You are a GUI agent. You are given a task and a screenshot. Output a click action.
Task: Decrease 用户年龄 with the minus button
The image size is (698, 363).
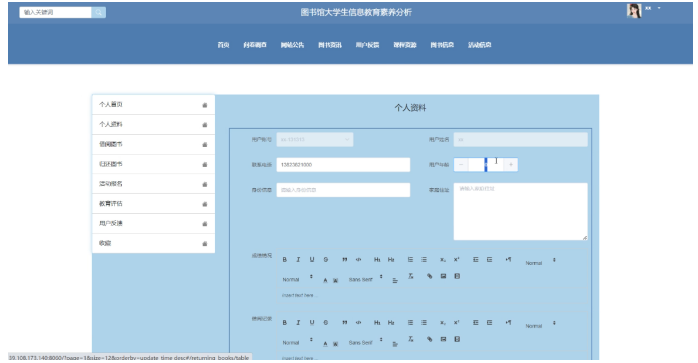click(461, 165)
